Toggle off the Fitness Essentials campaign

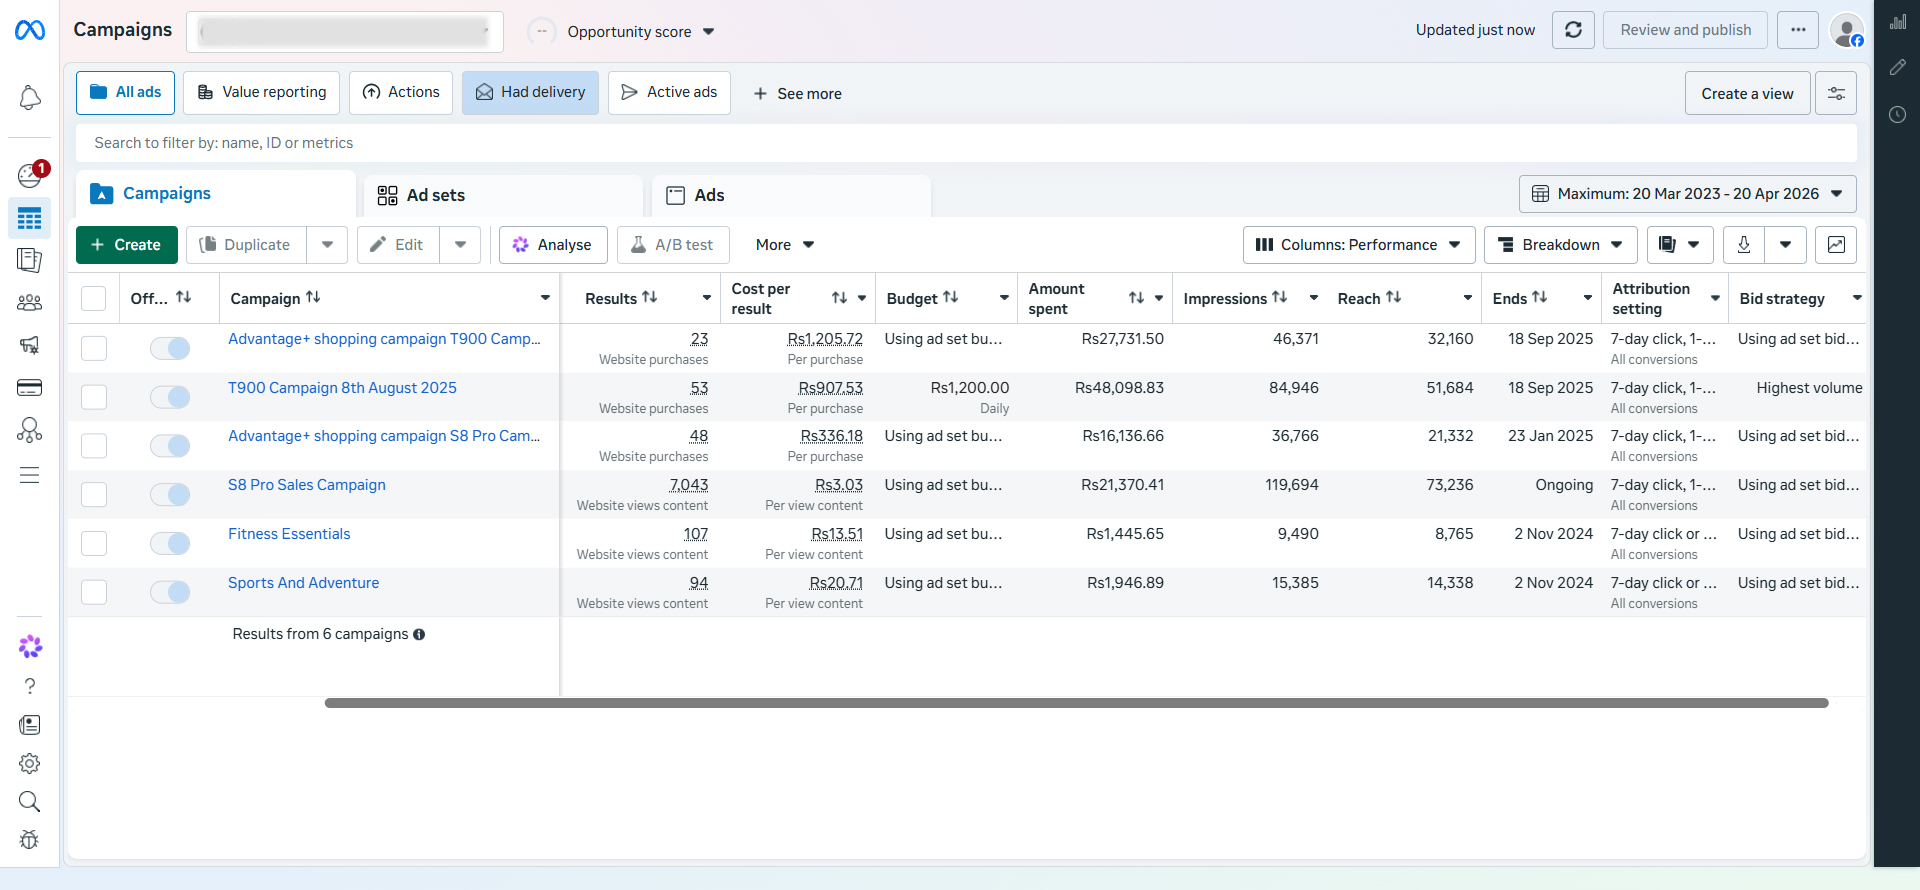[x=170, y=543]
